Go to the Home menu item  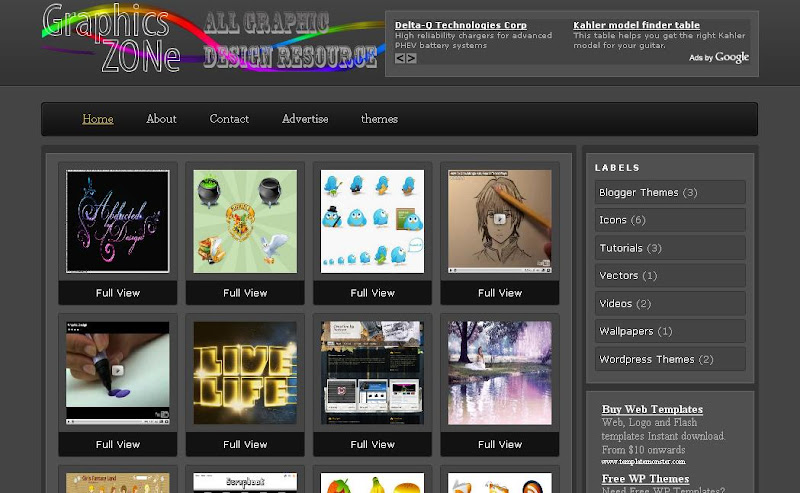98,119
